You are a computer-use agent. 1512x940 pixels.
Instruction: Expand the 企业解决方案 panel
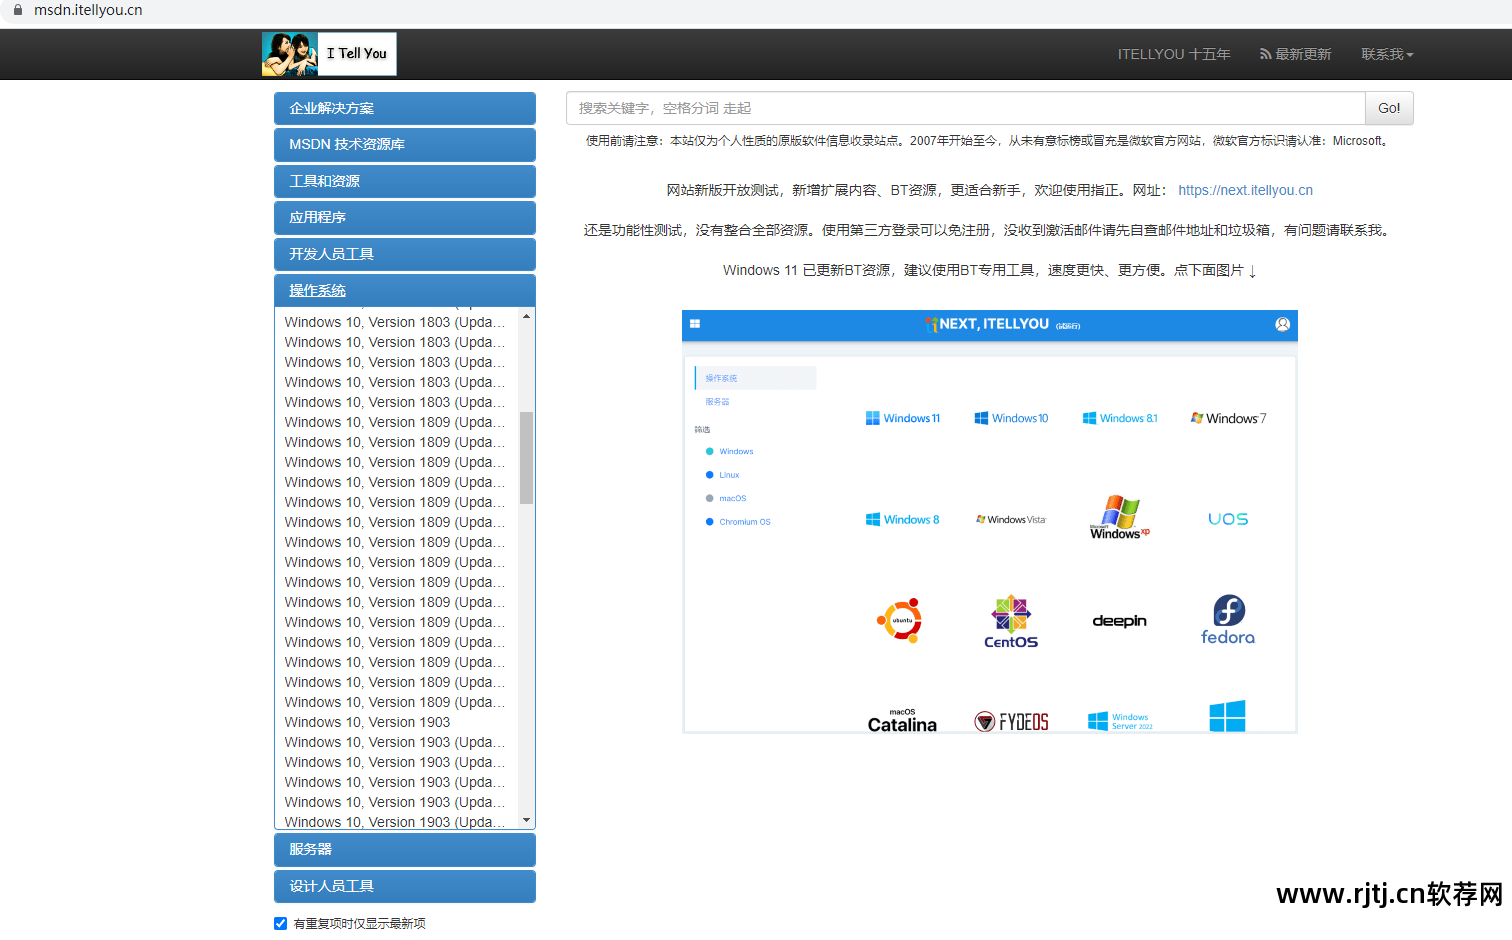(x=405, y=108)
